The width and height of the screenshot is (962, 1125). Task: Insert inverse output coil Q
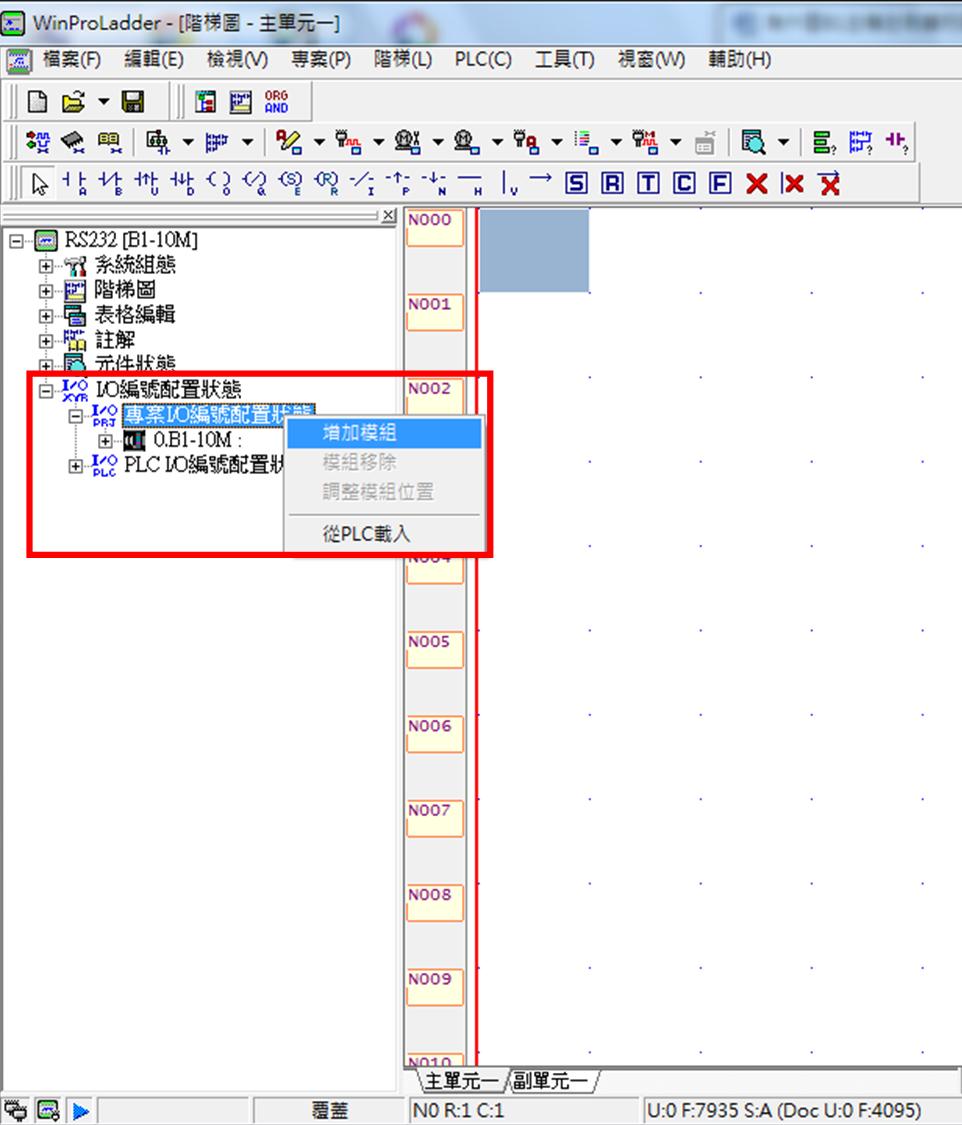click(x=255, y=184)
